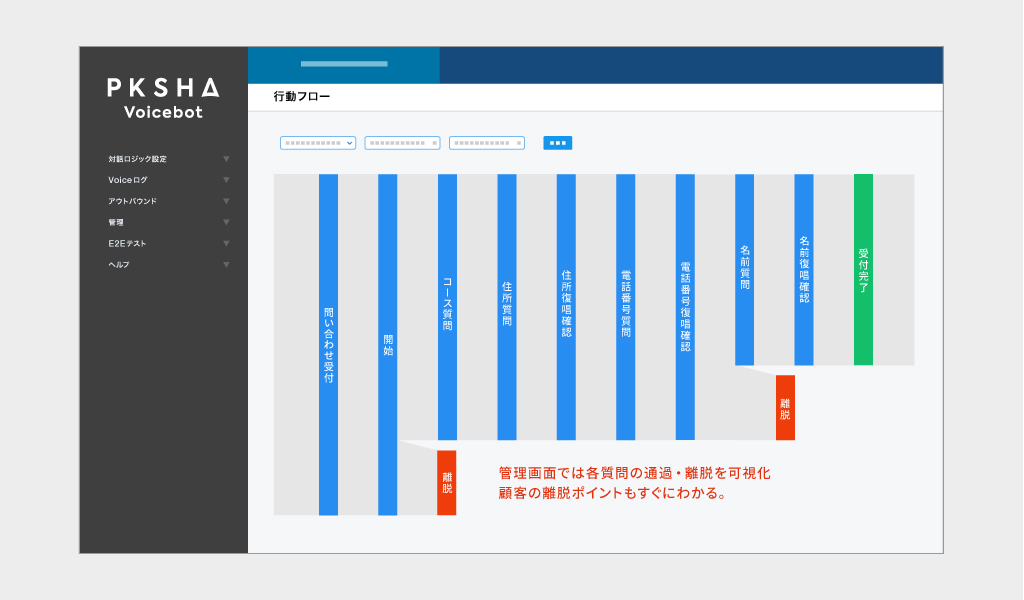The width and height of the screenshot is (1024, 600).
Task: Open the 管理 sidebar menu item
Action: click(x=116, y=222)
